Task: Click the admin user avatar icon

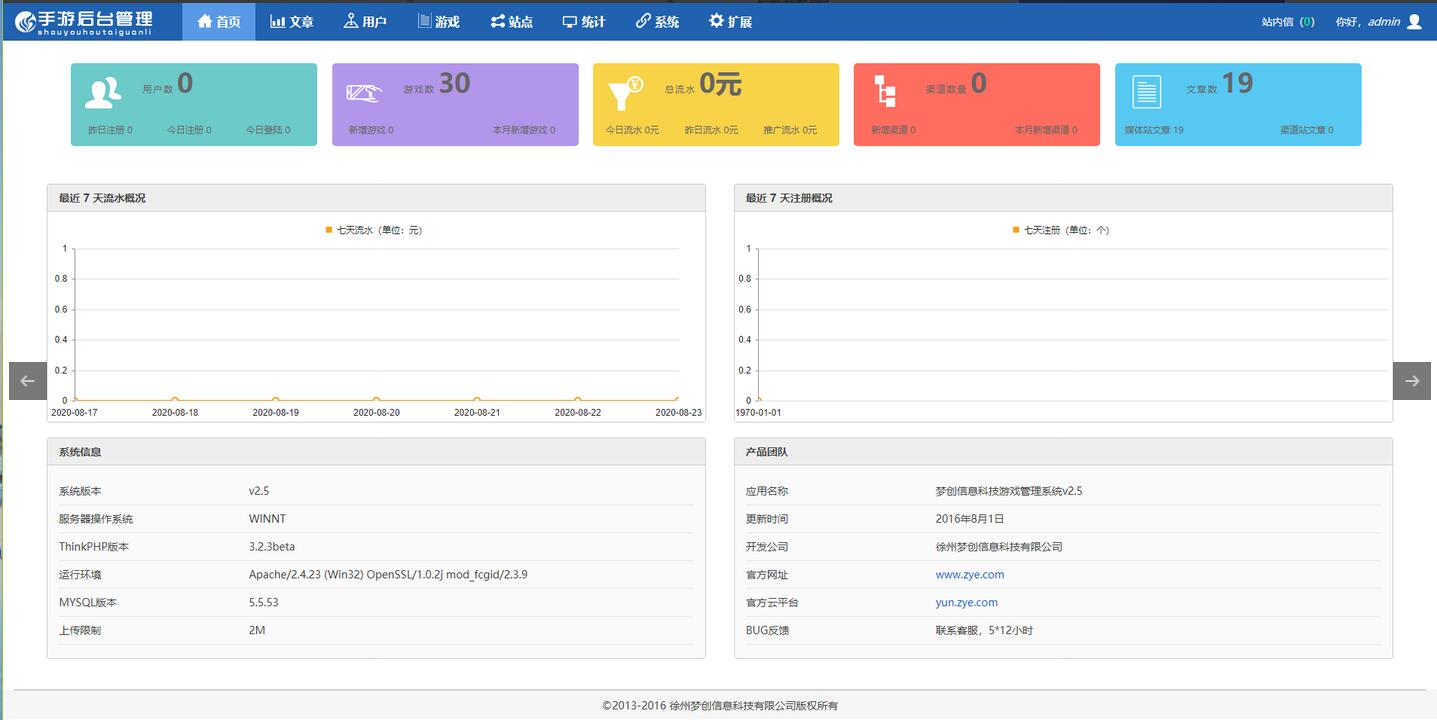Action: 1414,21
